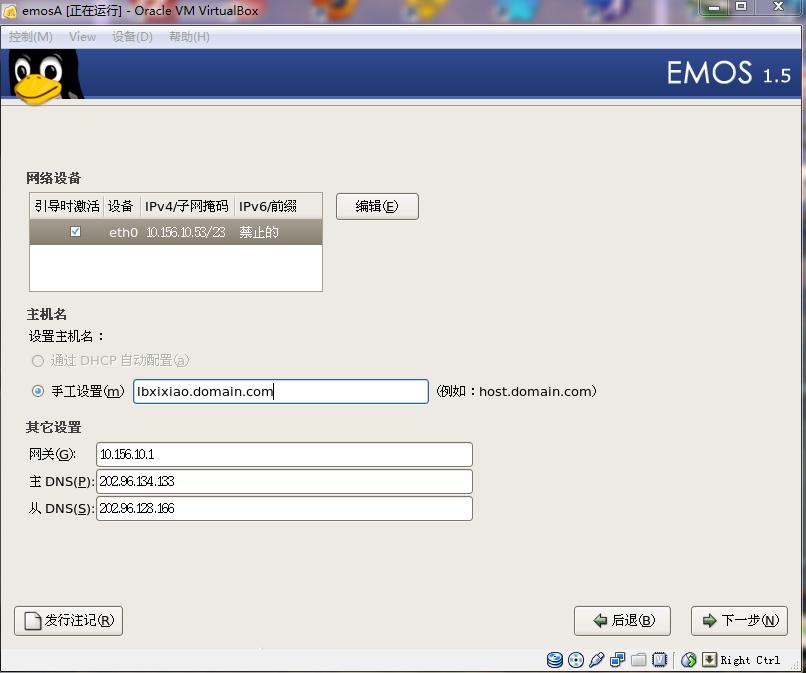The height and width of the screenshot is (673, 806).
Task: Click the optical CD drive status icon
Action: coord(576,660)
